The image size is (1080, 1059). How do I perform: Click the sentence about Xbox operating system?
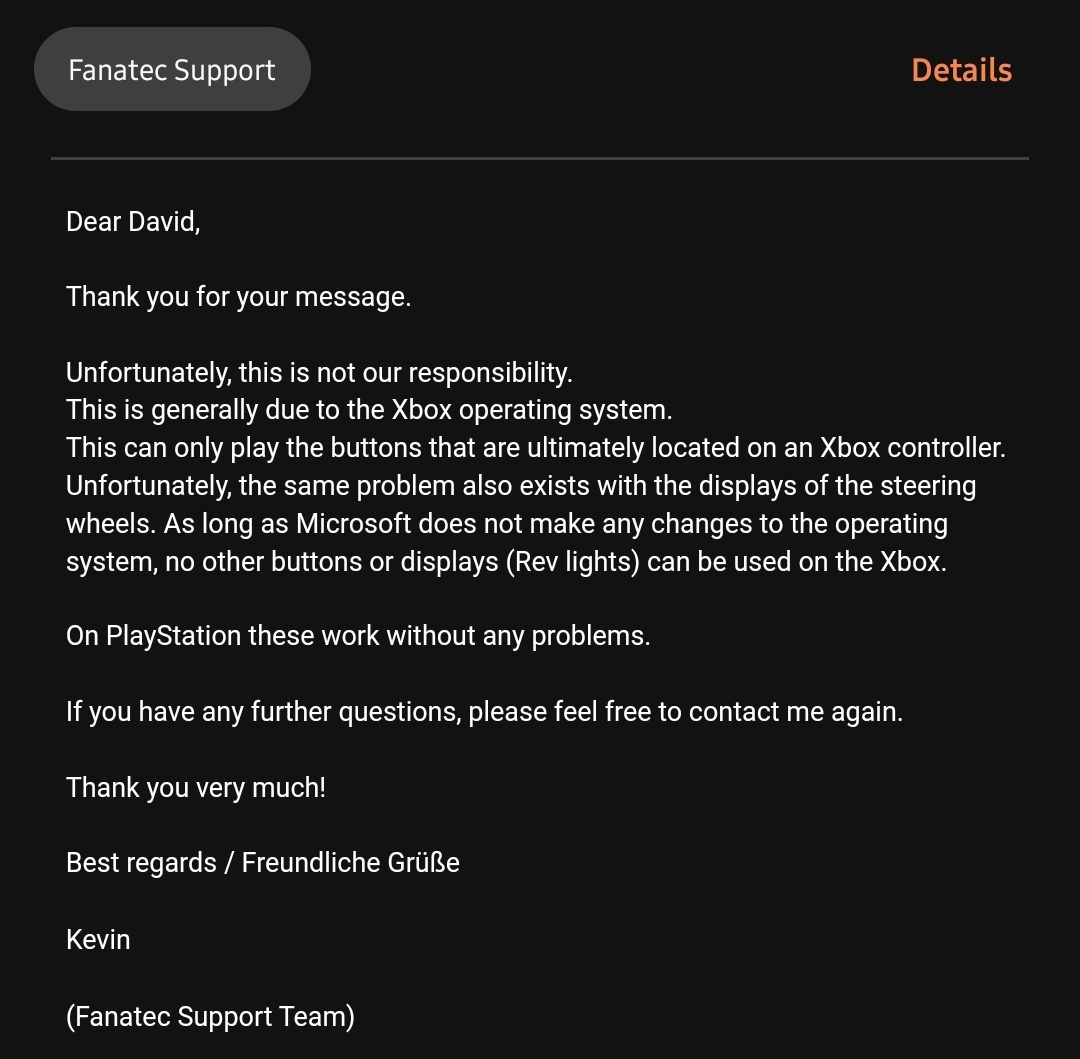369,410
